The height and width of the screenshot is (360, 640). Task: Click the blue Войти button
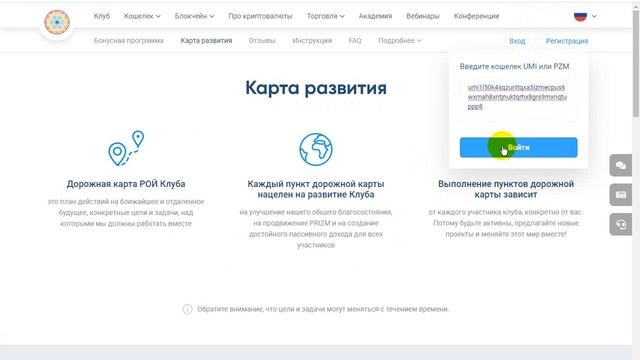518,147
